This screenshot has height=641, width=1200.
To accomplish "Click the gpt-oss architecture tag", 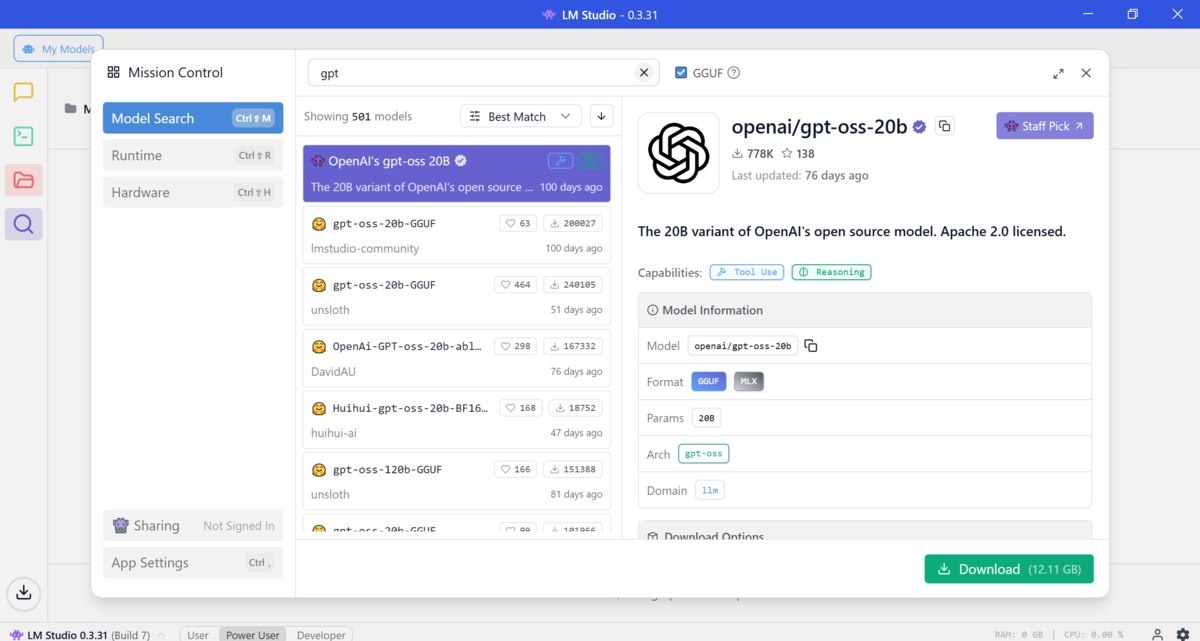I will 704,454.
